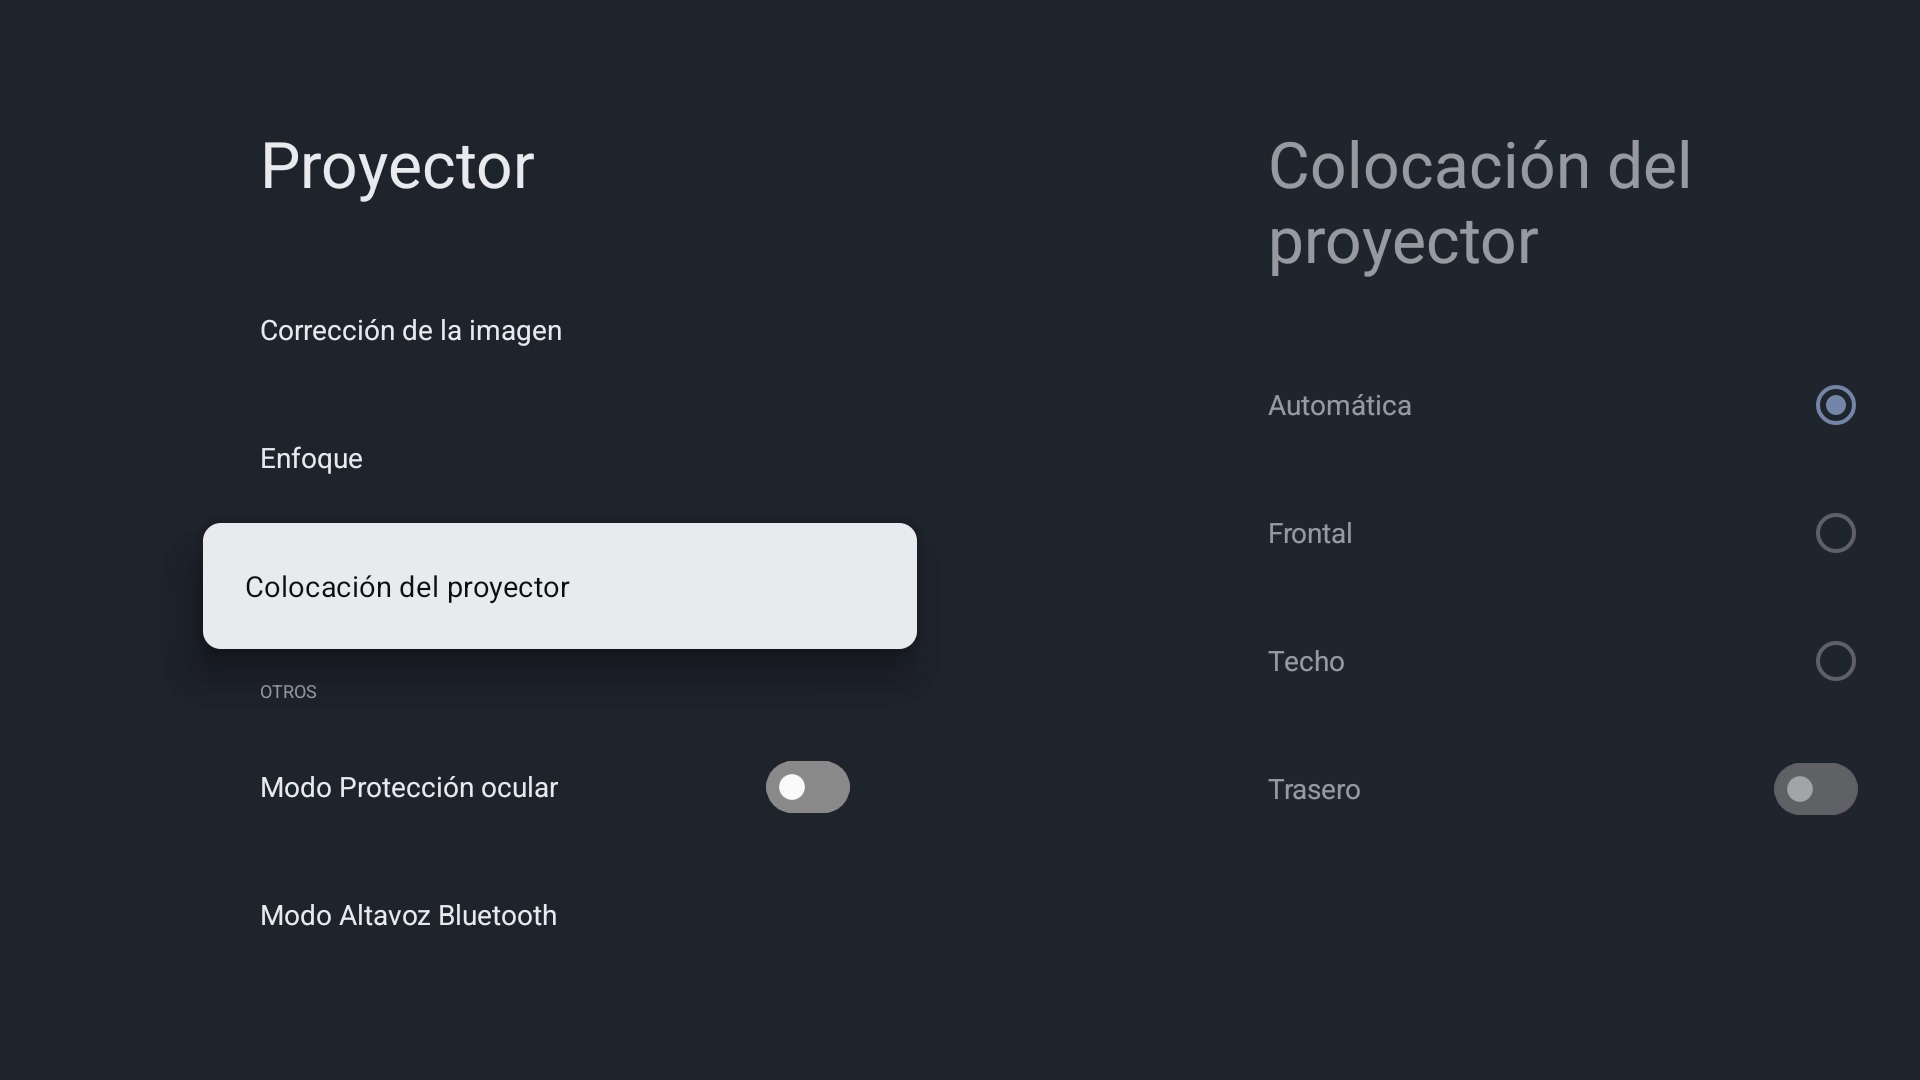Viewport: 1920px width, 1080px height.
Task: Click the OTROS section header
Action: pyautogui.click(x=288, y=692)
